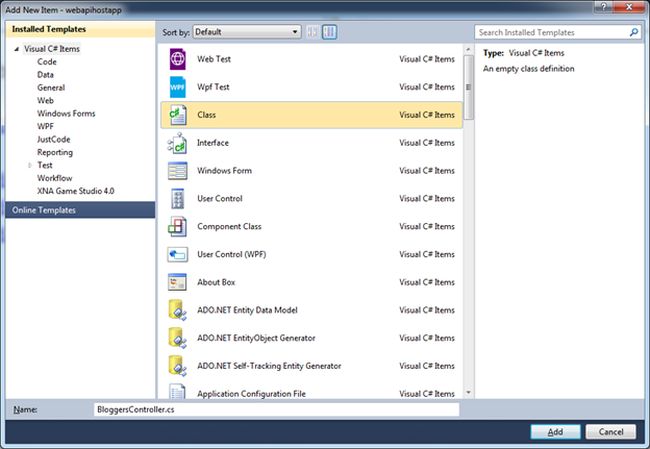The image size is (650, 449).
Task: Click the Windows Form template icon
Action: tap(178, 171)
